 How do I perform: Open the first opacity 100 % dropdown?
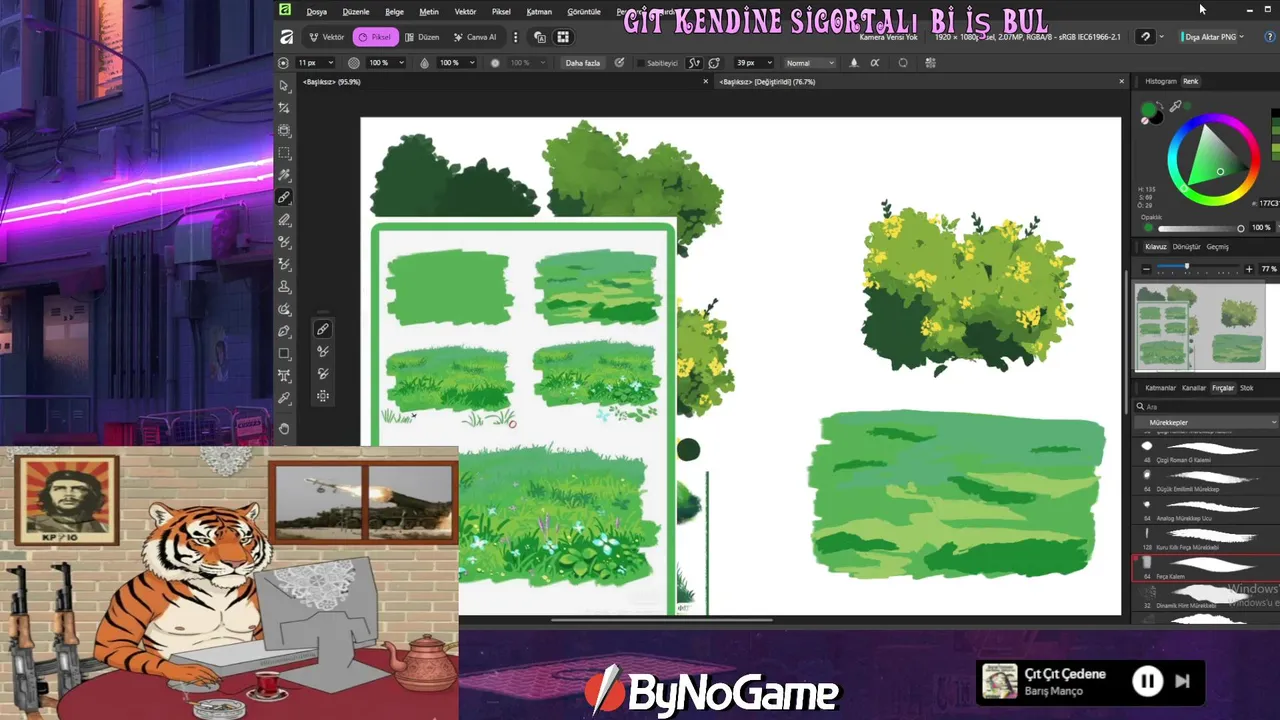click(x=401, y=63)
